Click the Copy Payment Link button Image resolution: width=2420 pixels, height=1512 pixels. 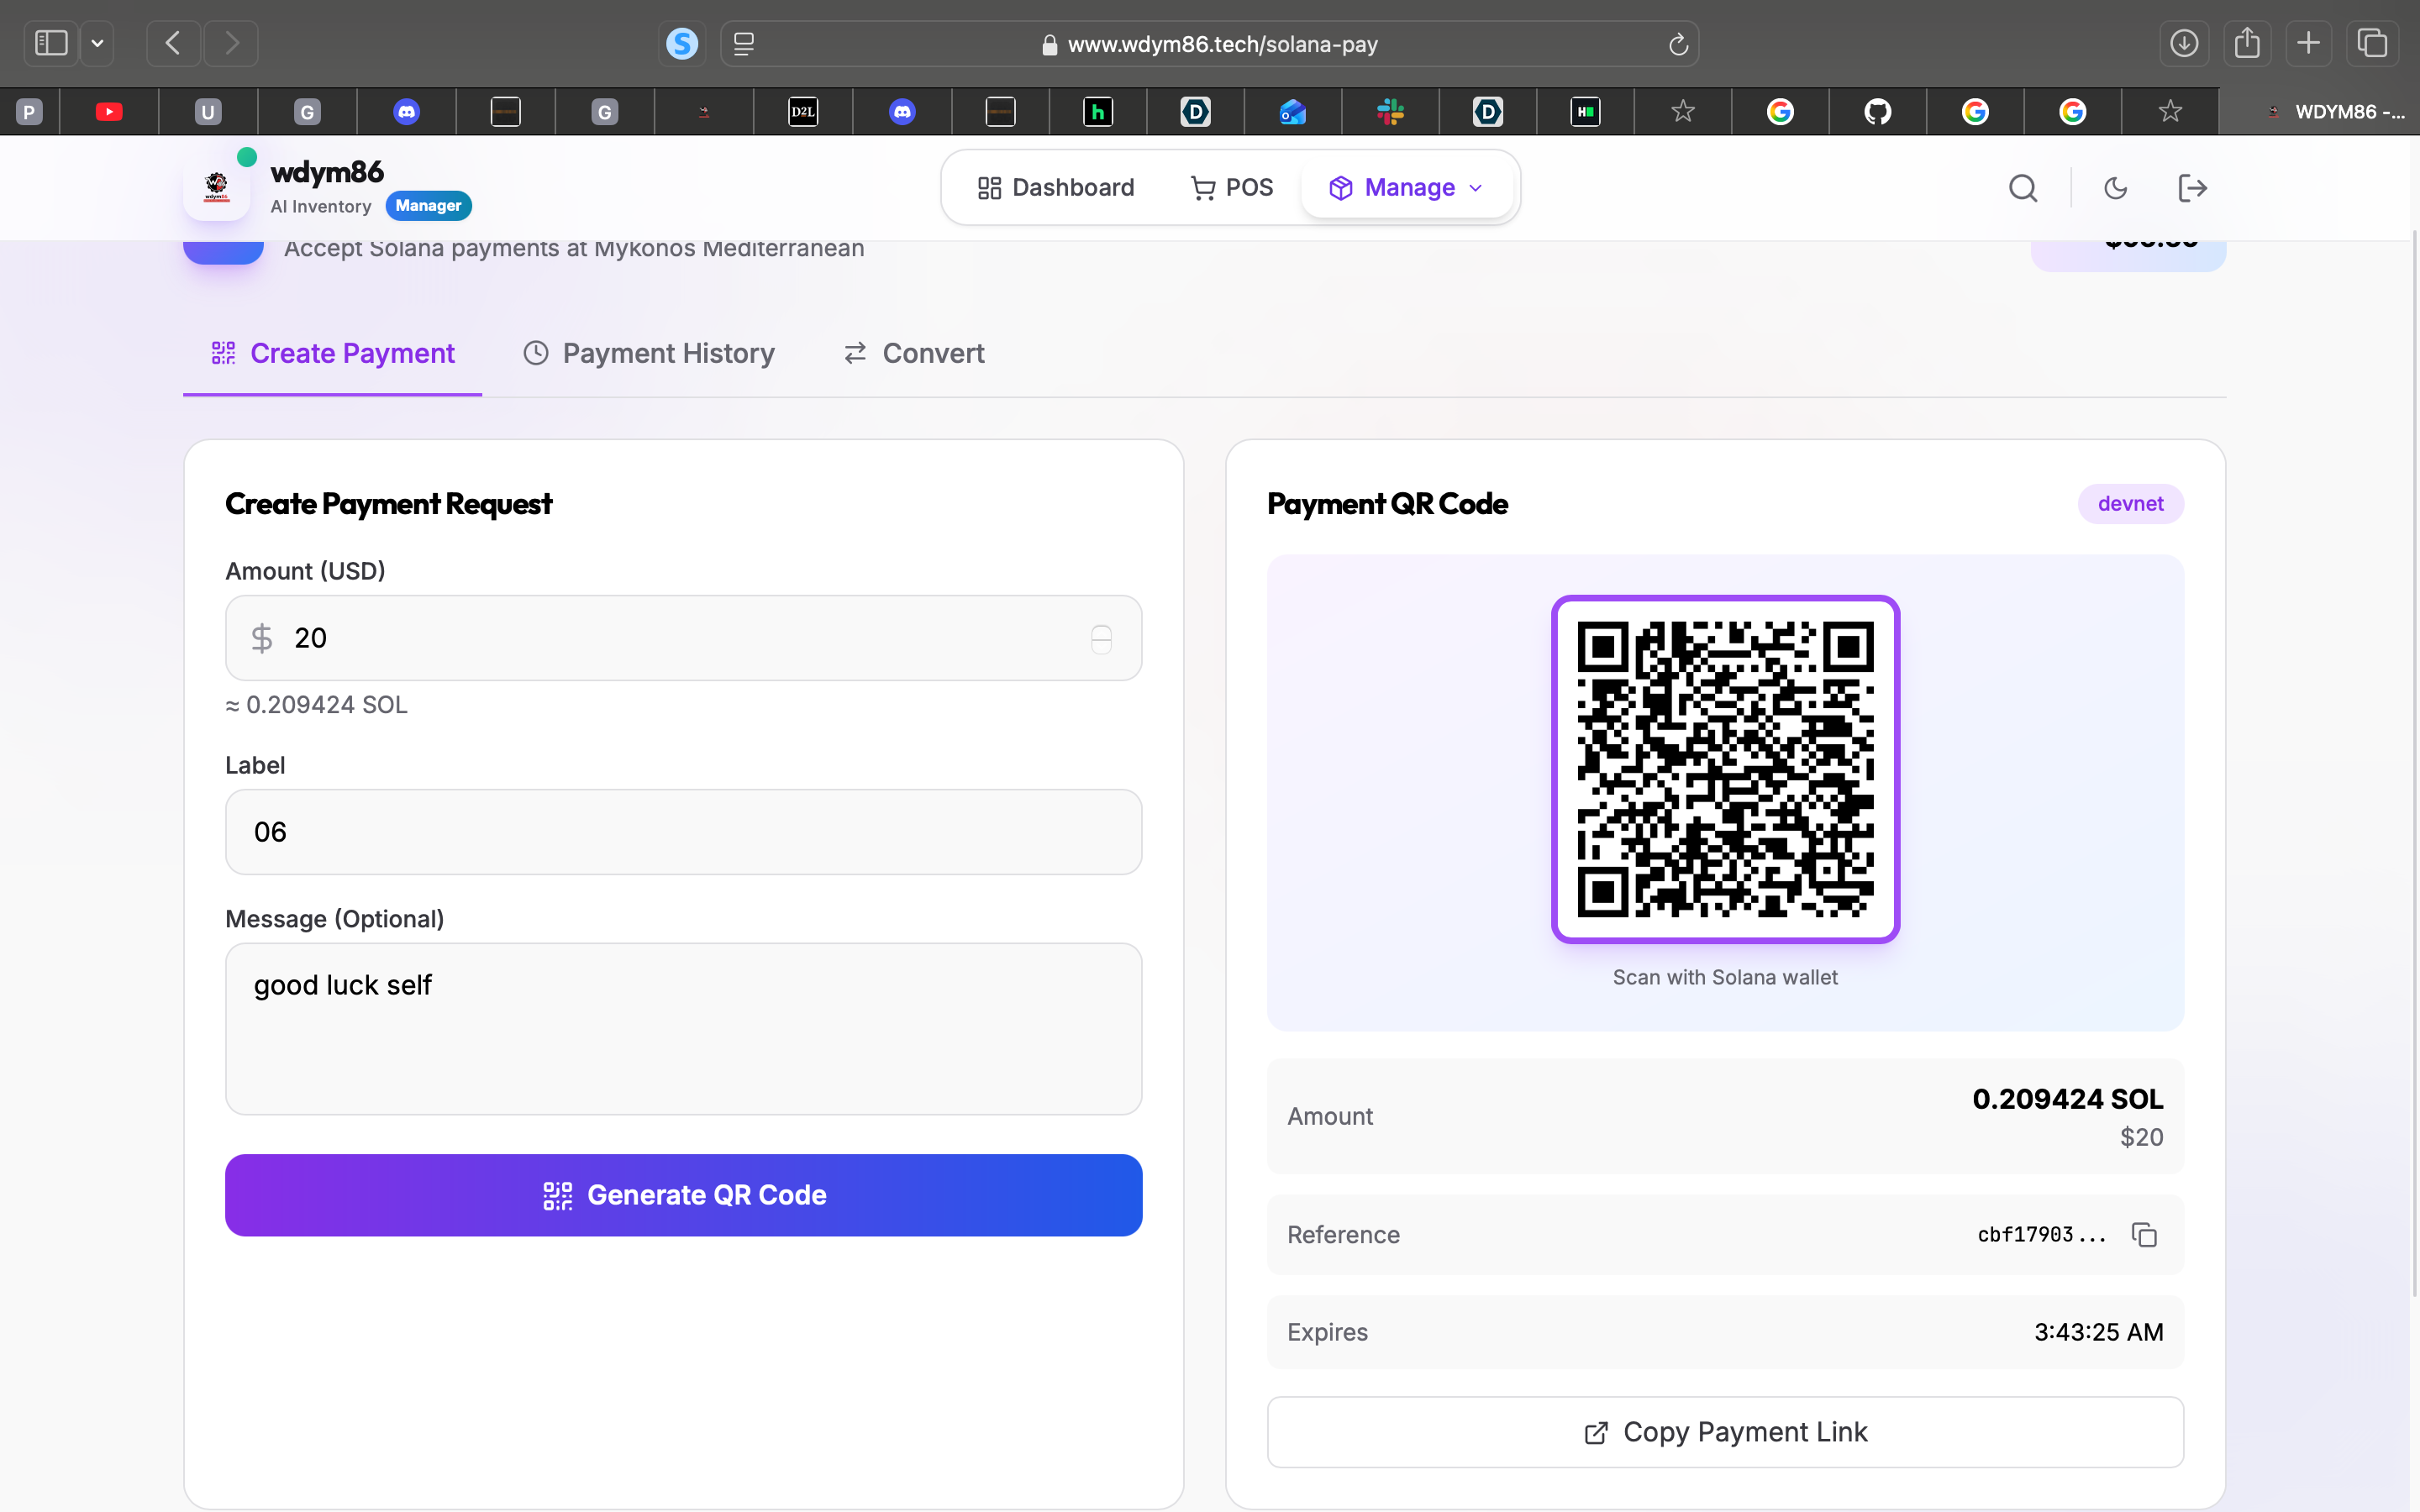coord(1725,1432)
